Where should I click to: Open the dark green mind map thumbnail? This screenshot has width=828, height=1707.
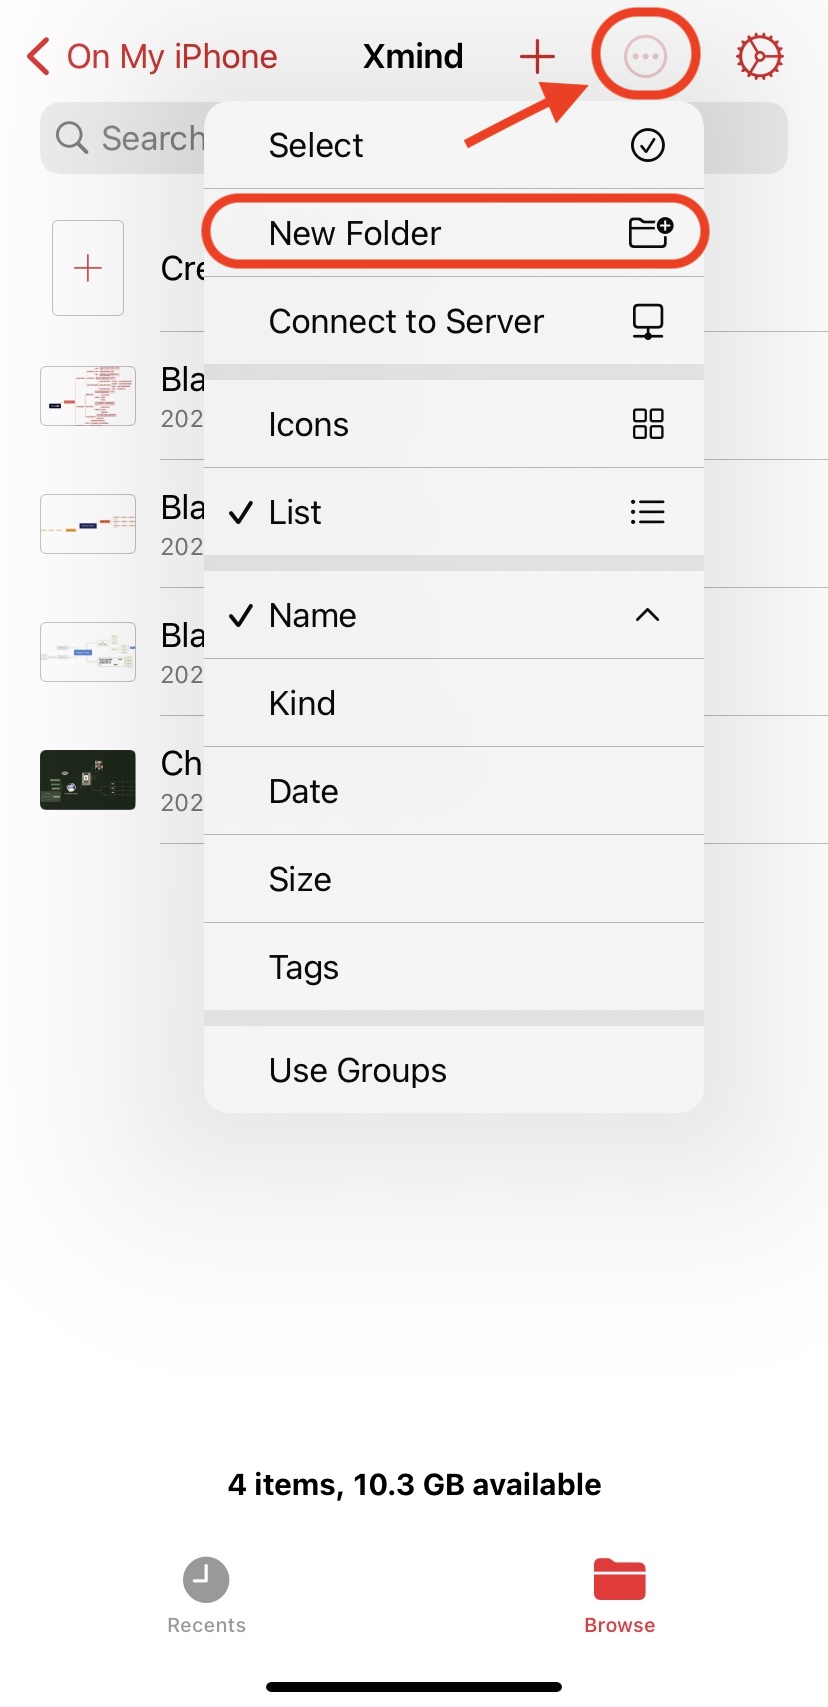click(88, 780)
